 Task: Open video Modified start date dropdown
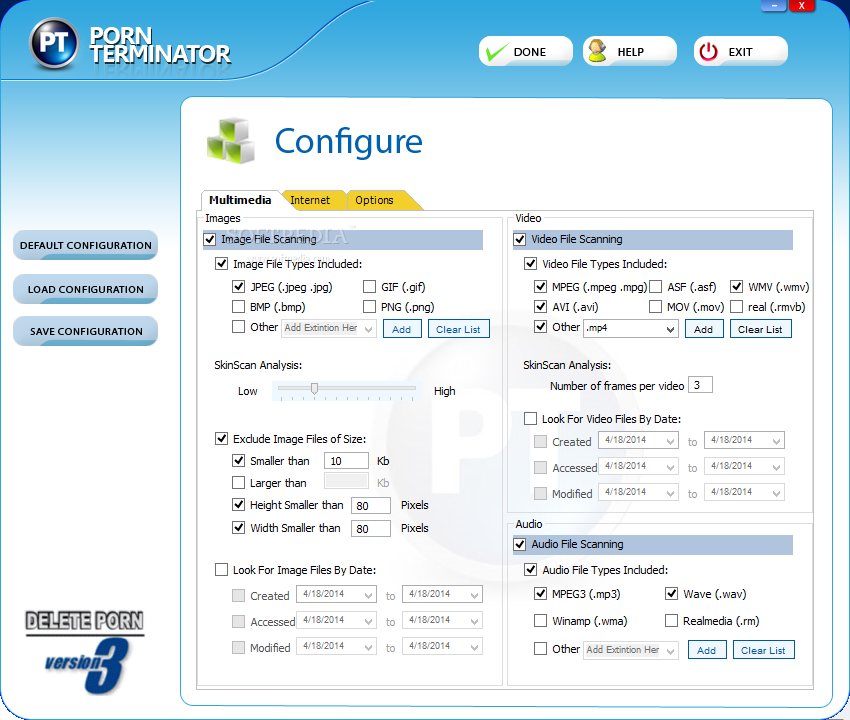click(x=671, y=493)
